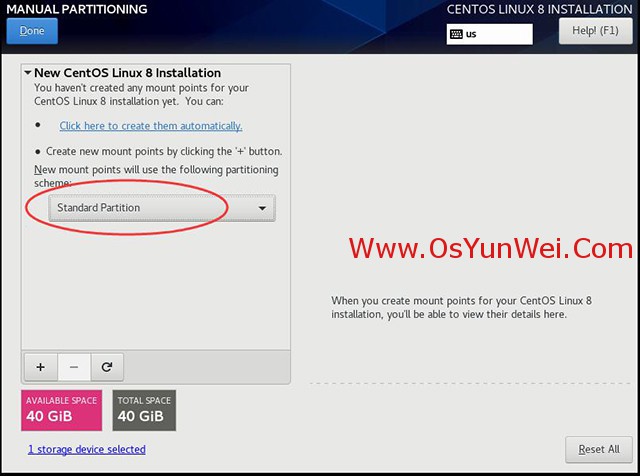Click the link to create mount points automatically
The image size is (640, 476).
pos(151,126)
